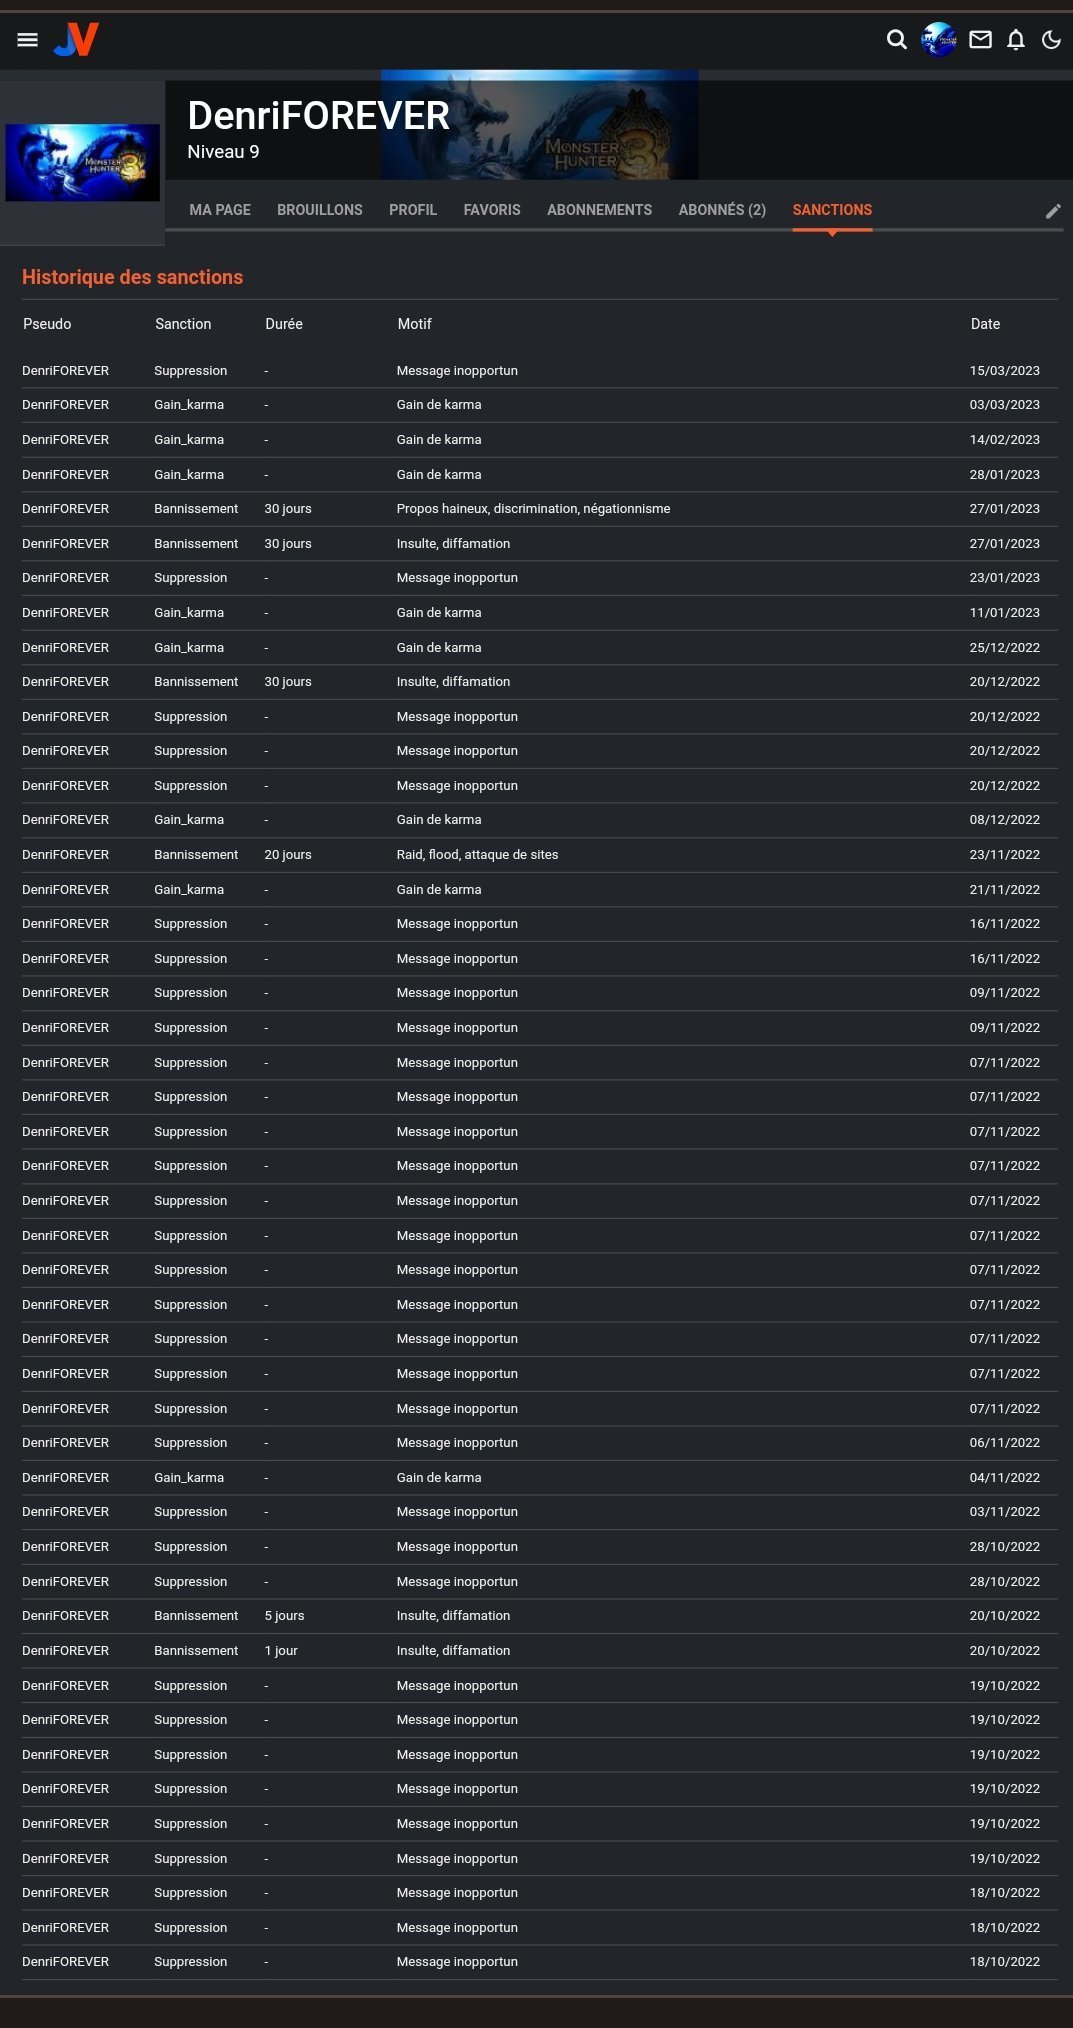Screen dimensions: 1073x2028
Task: Click the Motif column header
Action: (414, 324)
